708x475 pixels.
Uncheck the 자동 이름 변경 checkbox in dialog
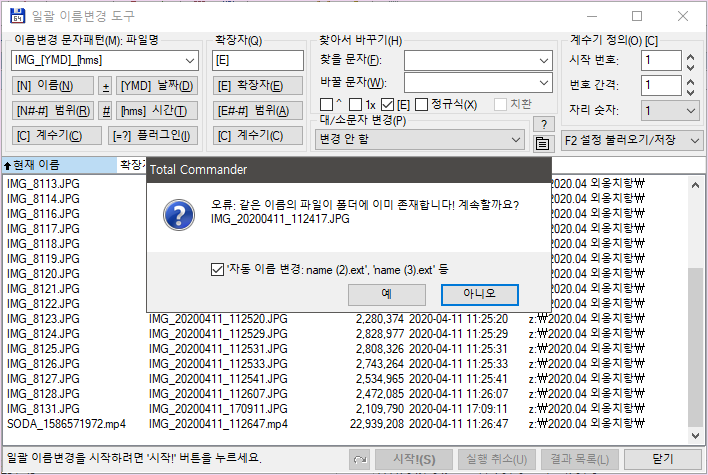click(x=217, y=270)
